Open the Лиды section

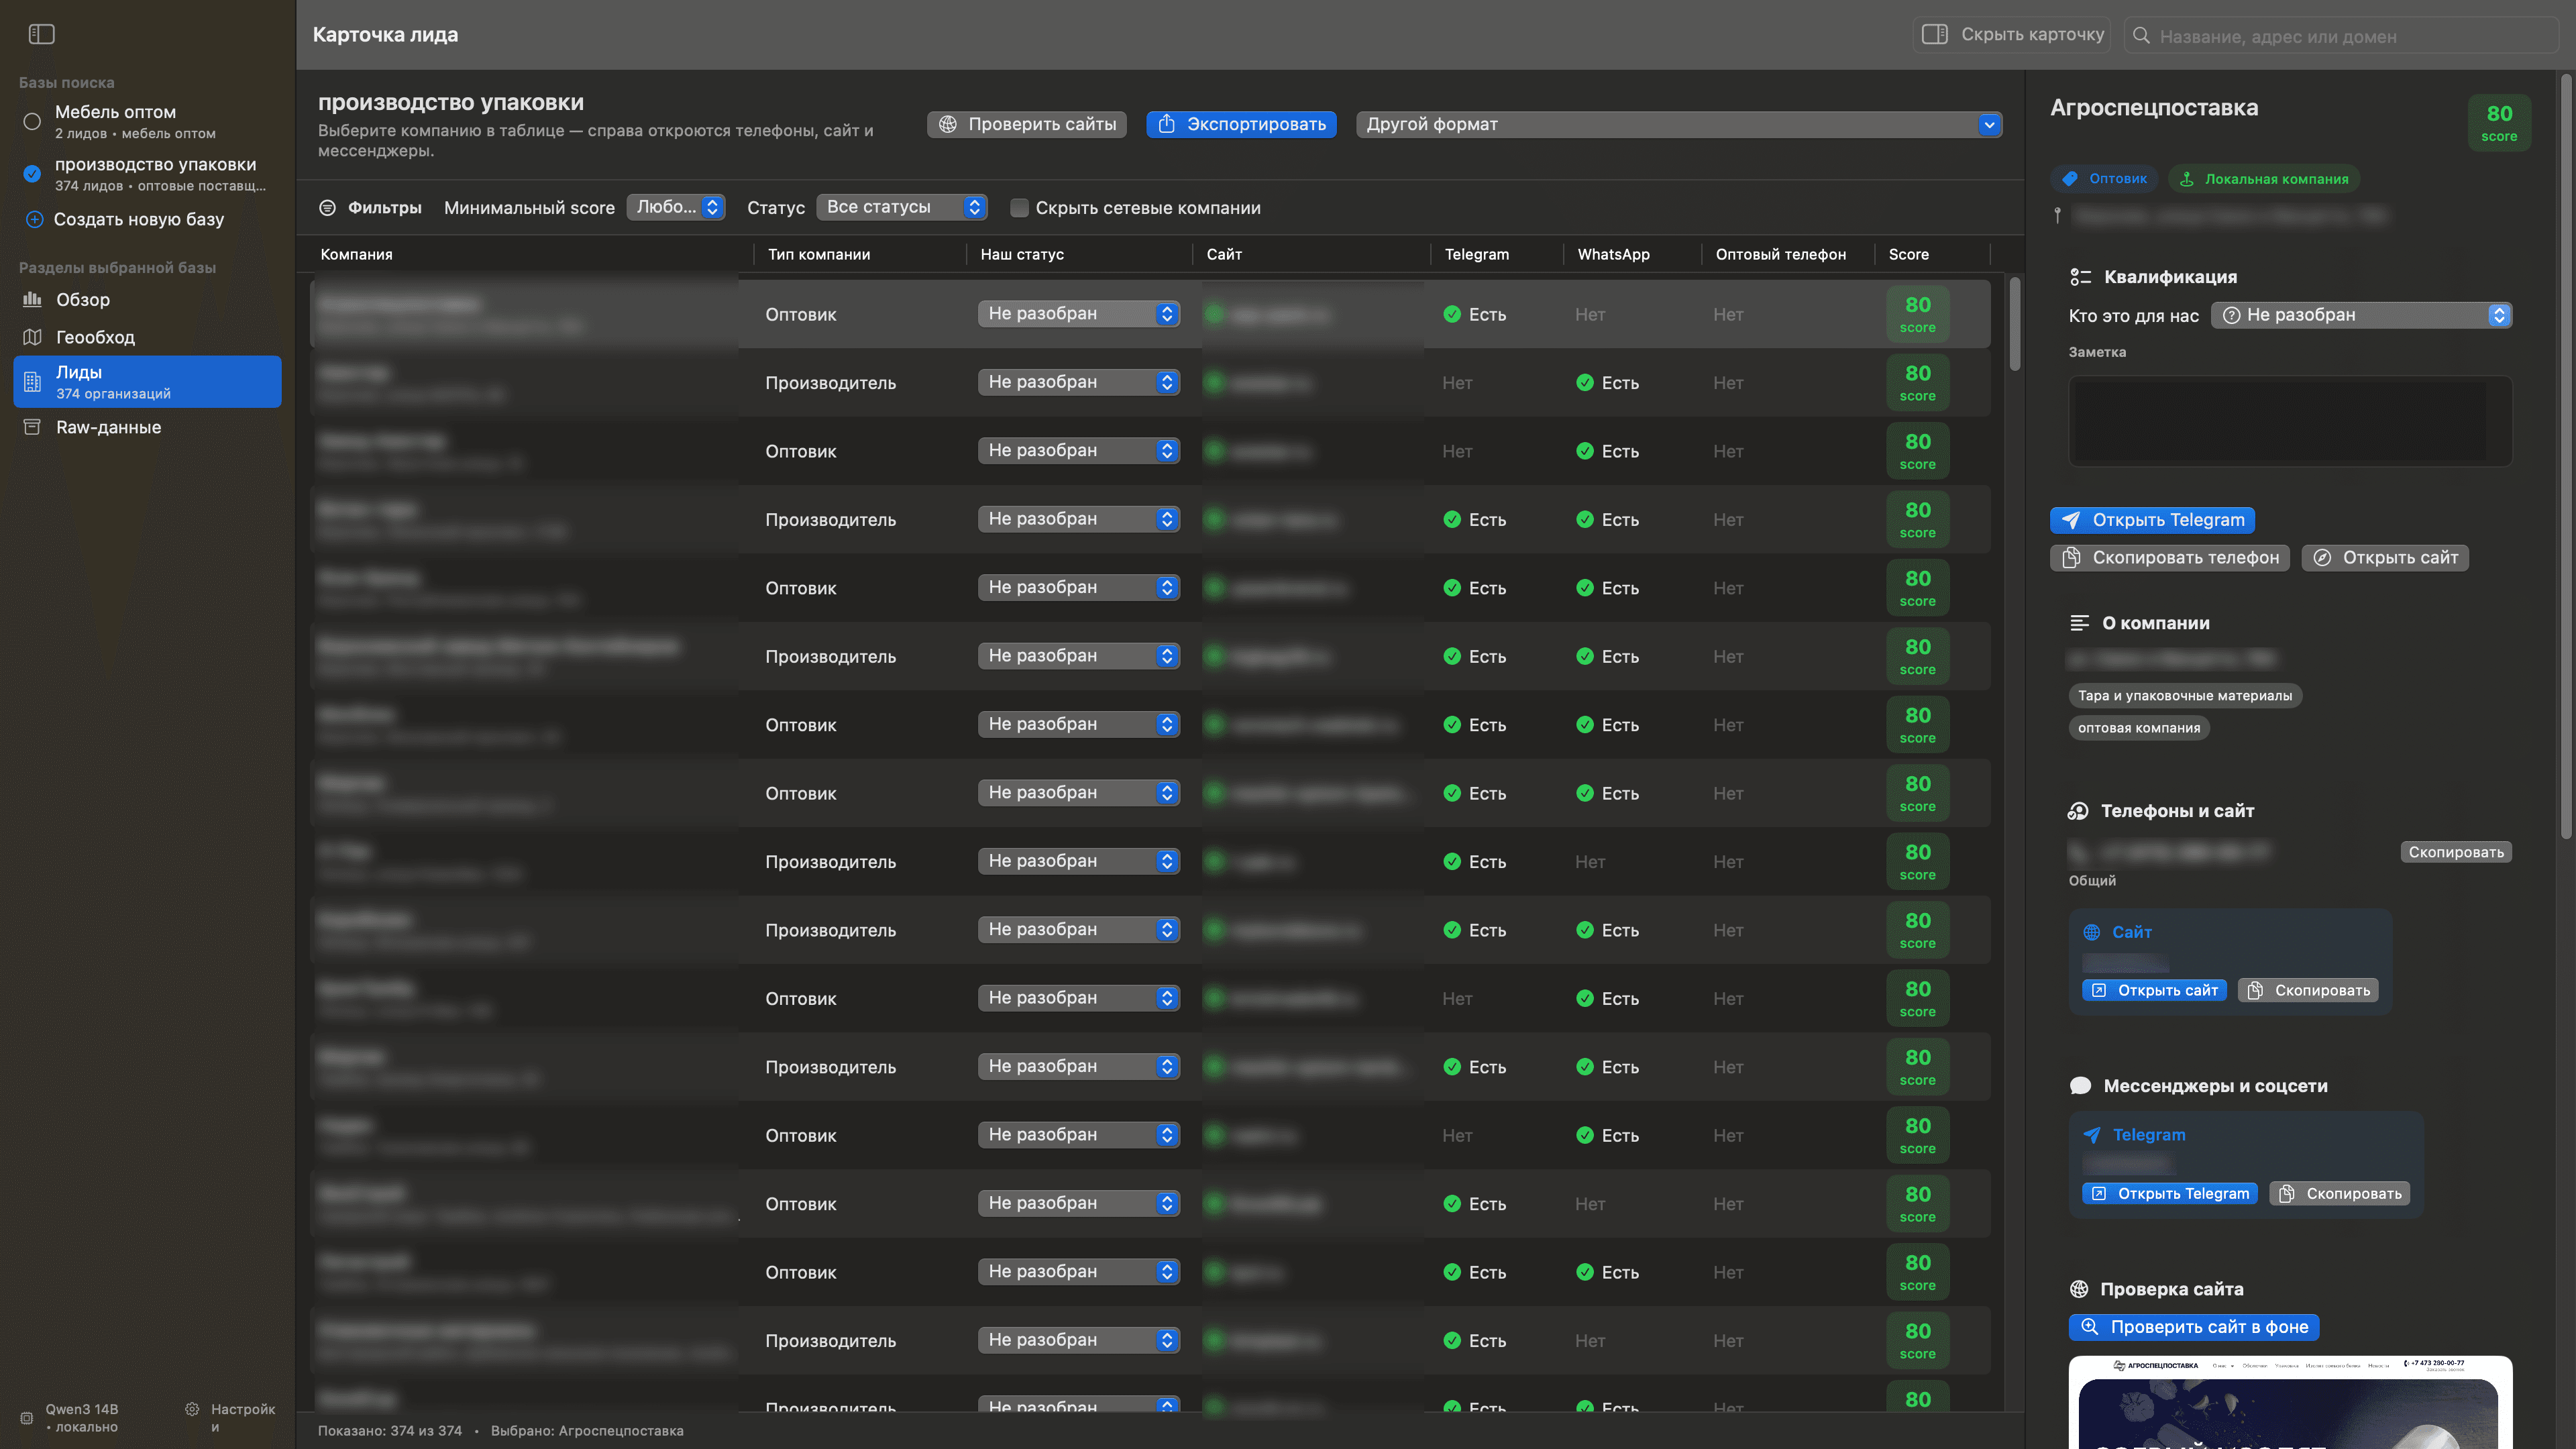(148, 381)
